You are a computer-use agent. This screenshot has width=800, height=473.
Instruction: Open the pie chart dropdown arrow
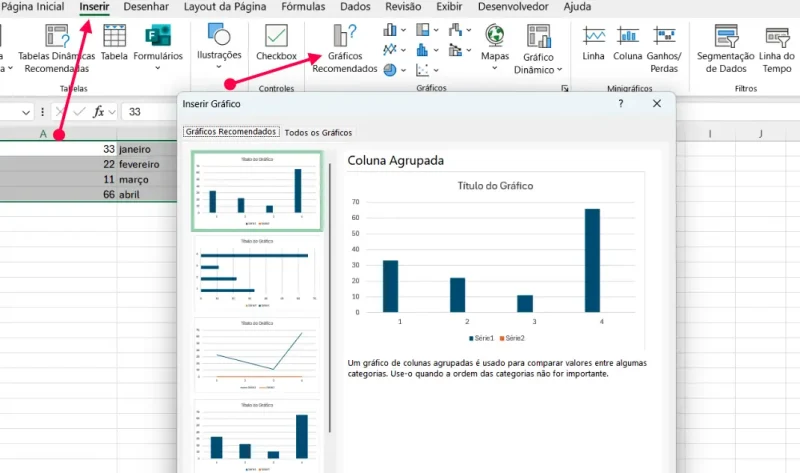404,70
